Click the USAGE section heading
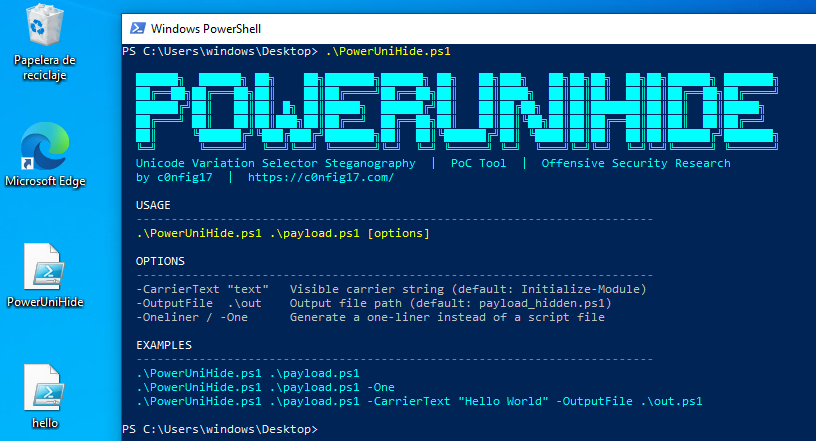 [153, 205]
